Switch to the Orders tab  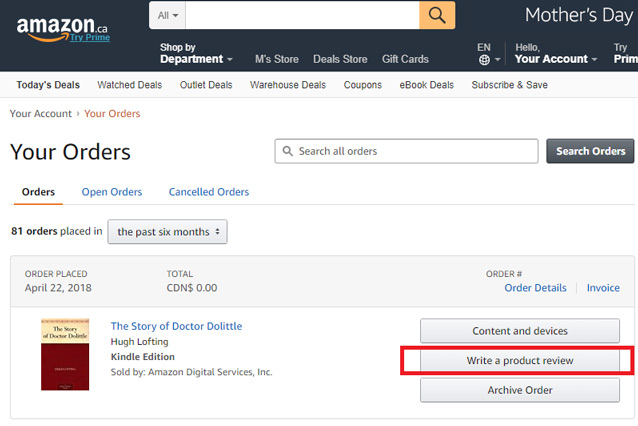click(x=38, y=192)
